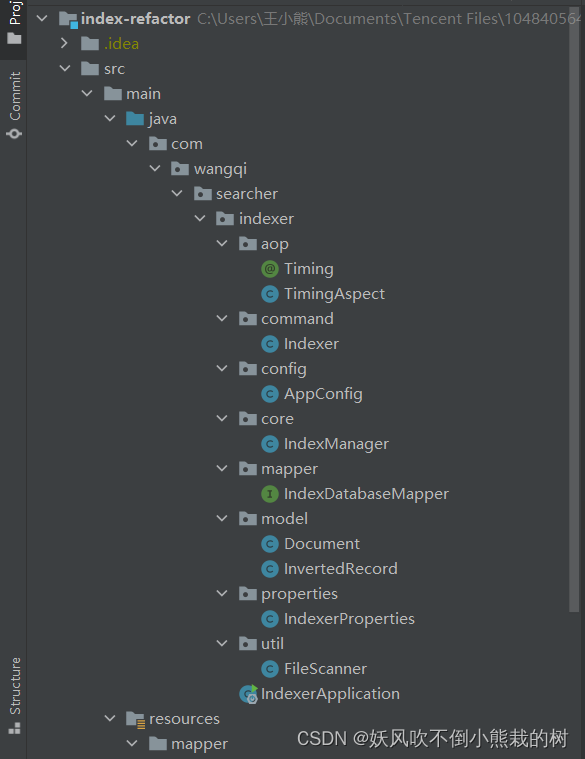Screen dimensions: 585x759
Task: Collapse the searcher package chevron
Action: tap(177, 194)
